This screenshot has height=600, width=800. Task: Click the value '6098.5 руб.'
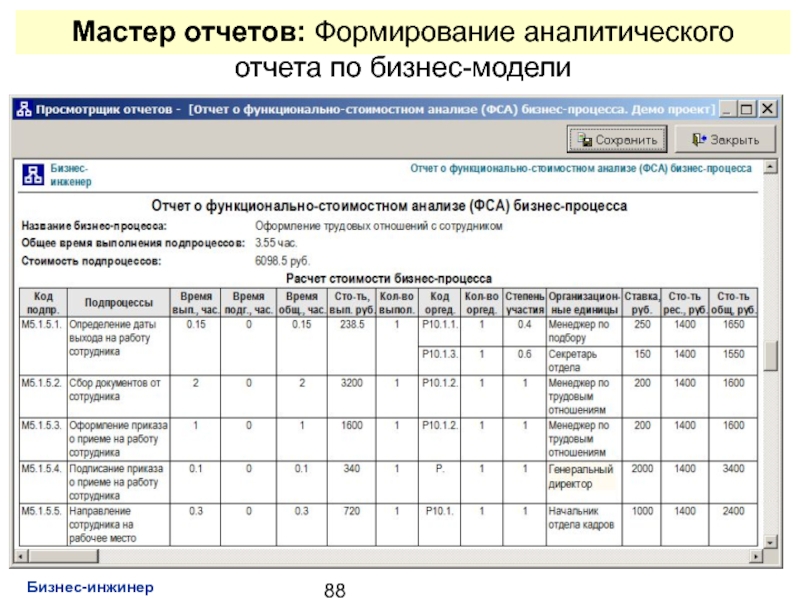(282, 261)
